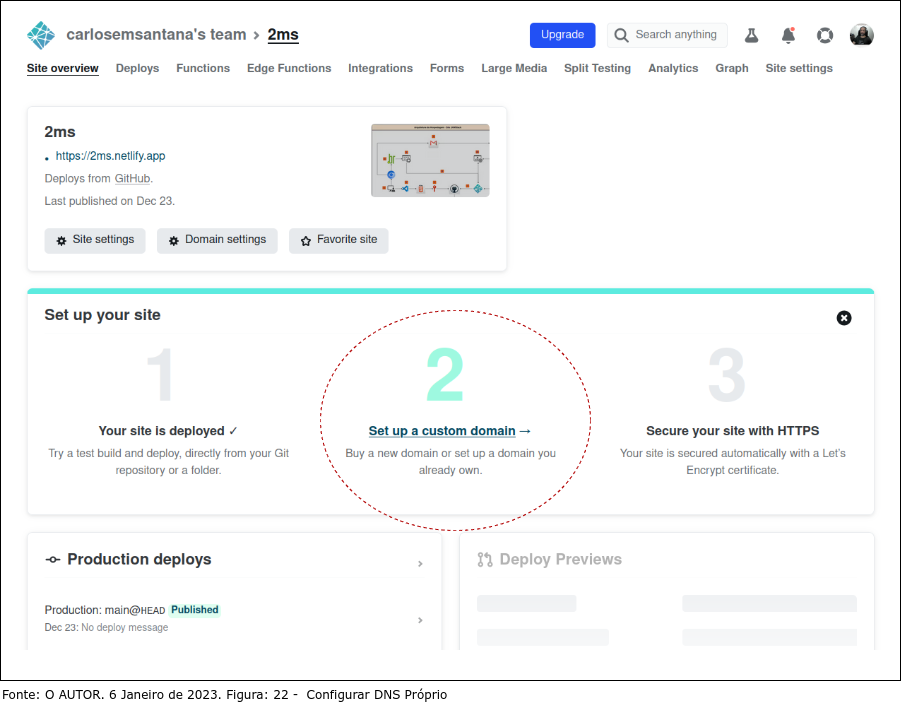Open the Functions tab
901x711 pixels.
point(203,68)
